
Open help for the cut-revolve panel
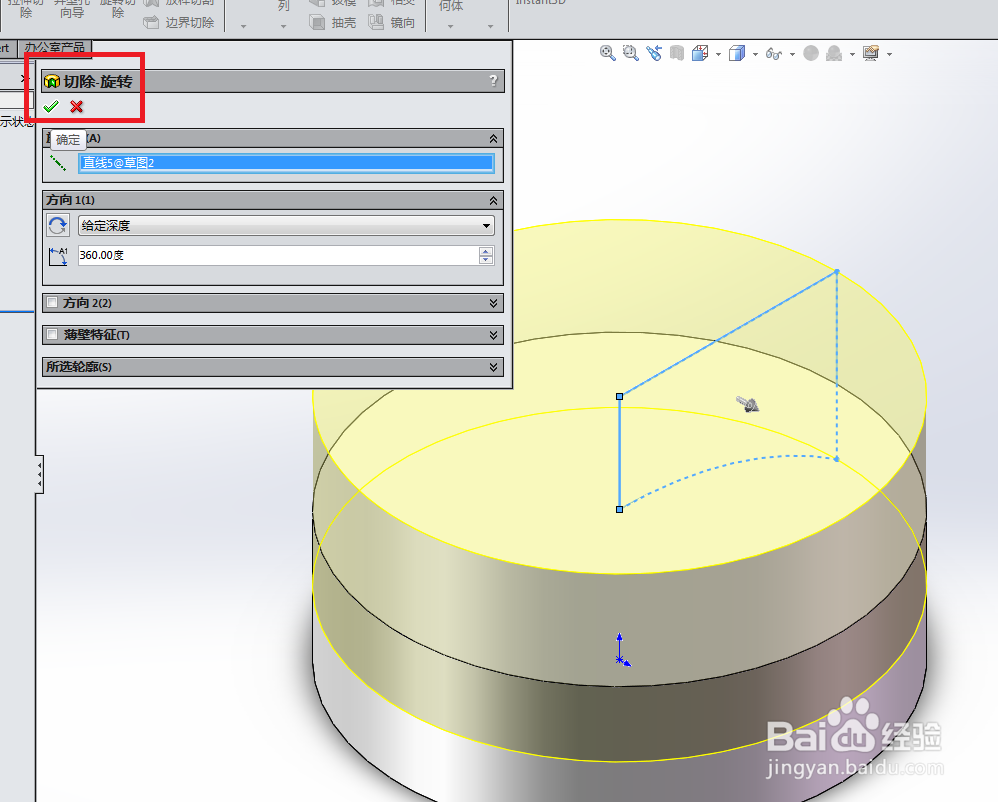(493, 81)
